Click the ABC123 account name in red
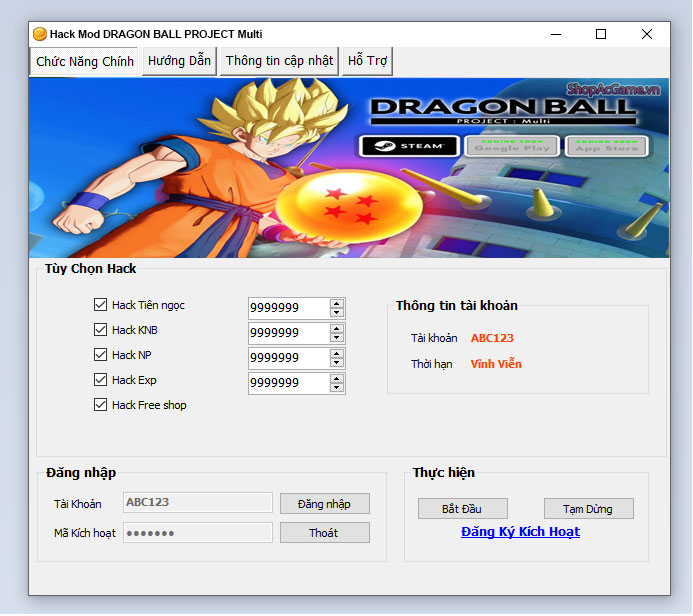 click(492, 338)
